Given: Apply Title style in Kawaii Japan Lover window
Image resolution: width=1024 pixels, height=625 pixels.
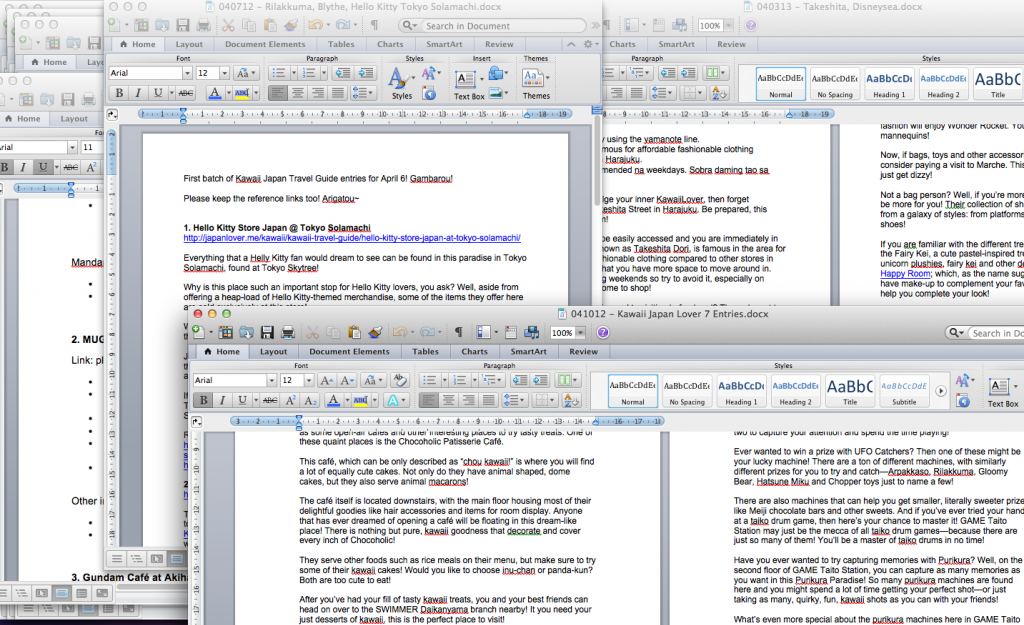Looking at the screenshot, I should click(850, 391).
